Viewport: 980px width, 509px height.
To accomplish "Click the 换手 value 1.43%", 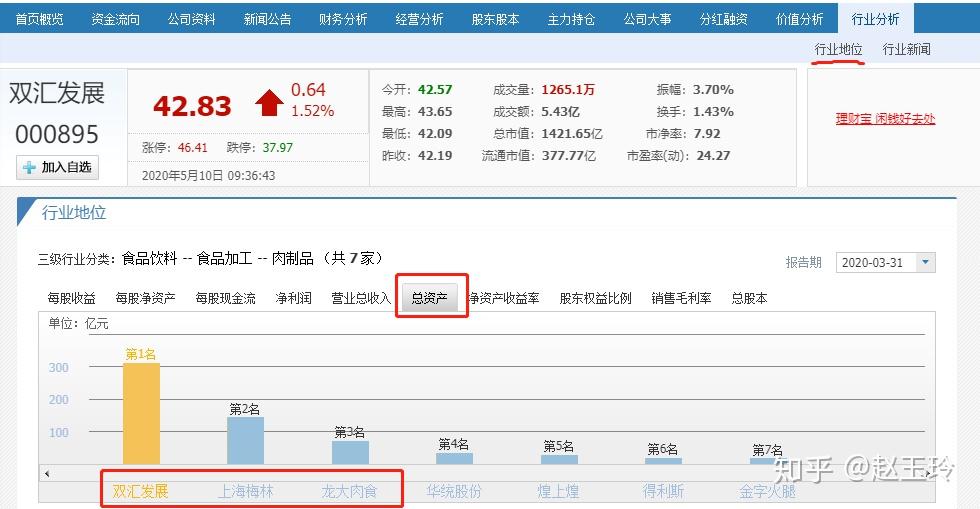I will pyautogui.click(x=713, y=112).
